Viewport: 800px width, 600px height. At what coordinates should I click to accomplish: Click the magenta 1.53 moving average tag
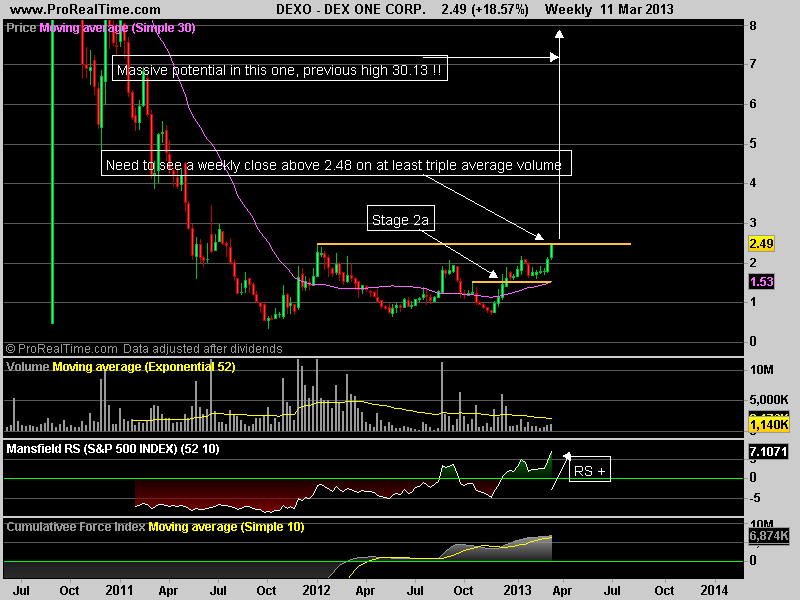761,282
